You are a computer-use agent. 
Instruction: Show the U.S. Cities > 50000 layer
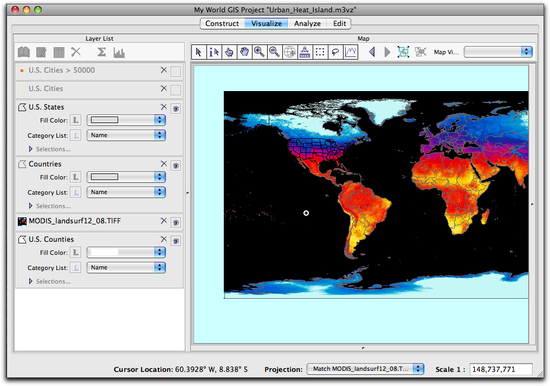click(x=176, y=72)
